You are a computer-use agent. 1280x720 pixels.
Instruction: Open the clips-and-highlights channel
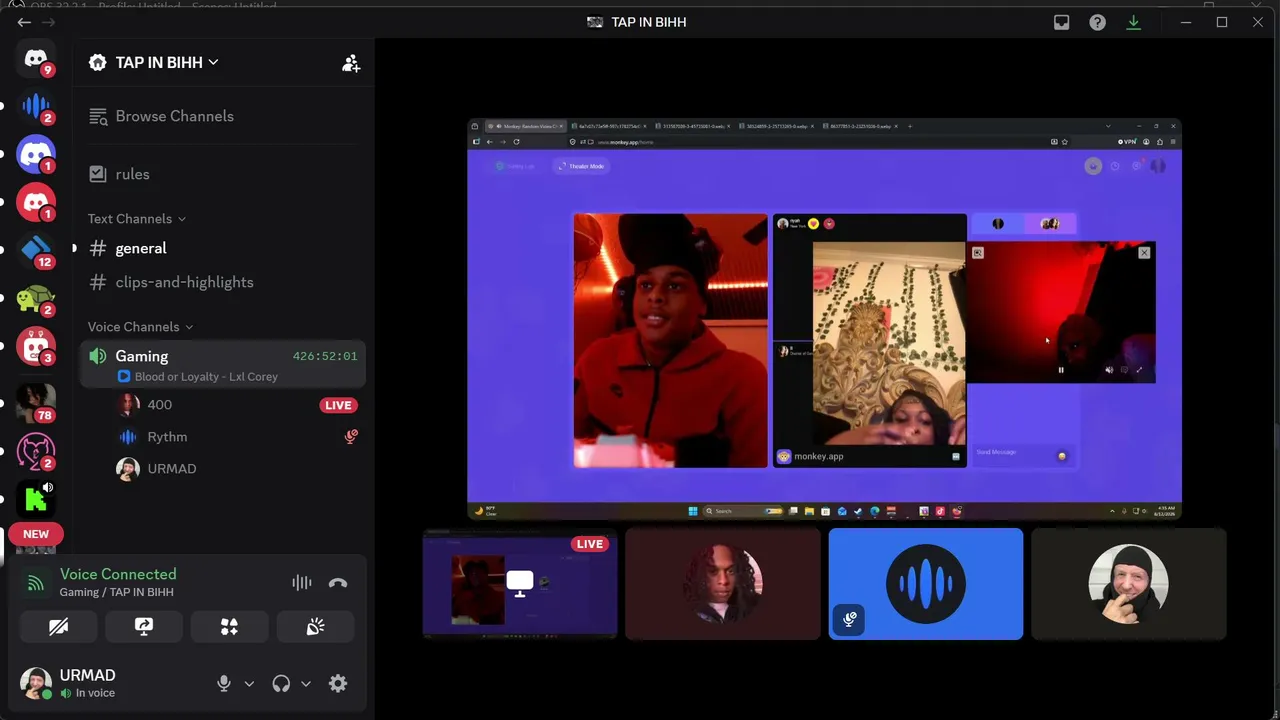222,282
